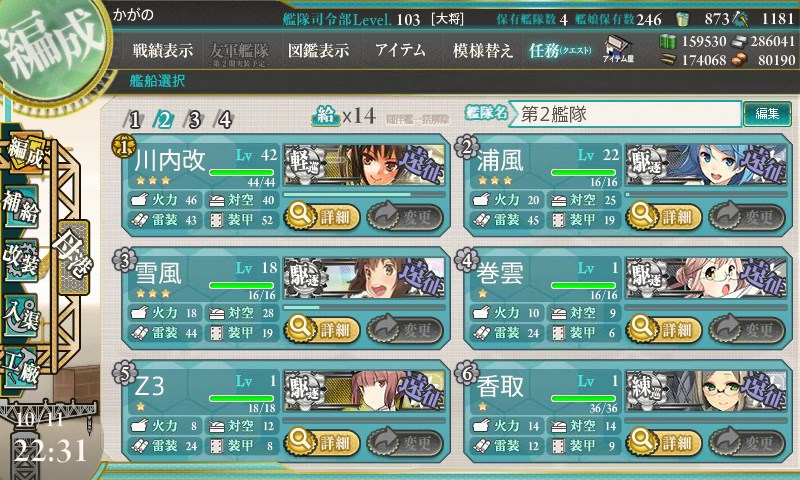
Task: Click 雪風's experience progress bar
Action: [x=364, y=308]
